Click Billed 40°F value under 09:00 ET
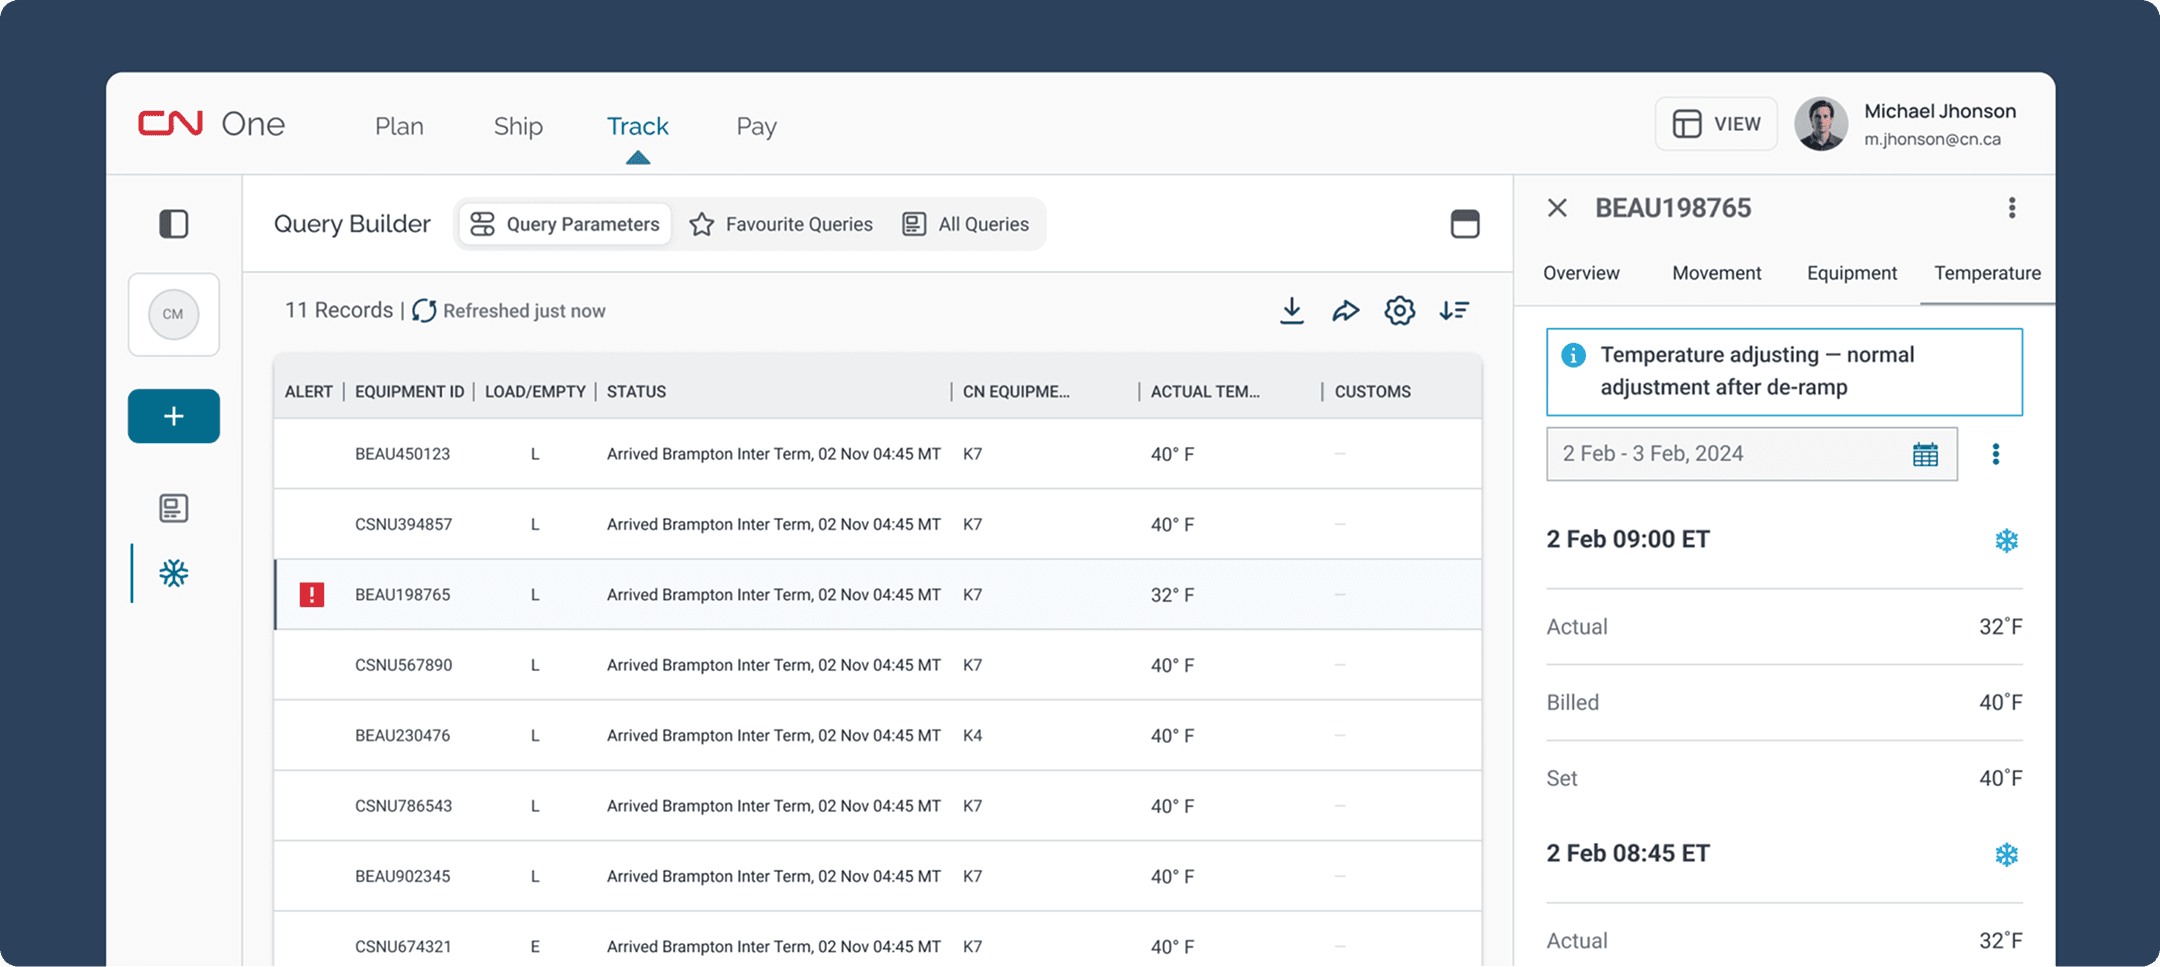The width and height of the screenshot is (2160, 967). (x=2000, y=703)
